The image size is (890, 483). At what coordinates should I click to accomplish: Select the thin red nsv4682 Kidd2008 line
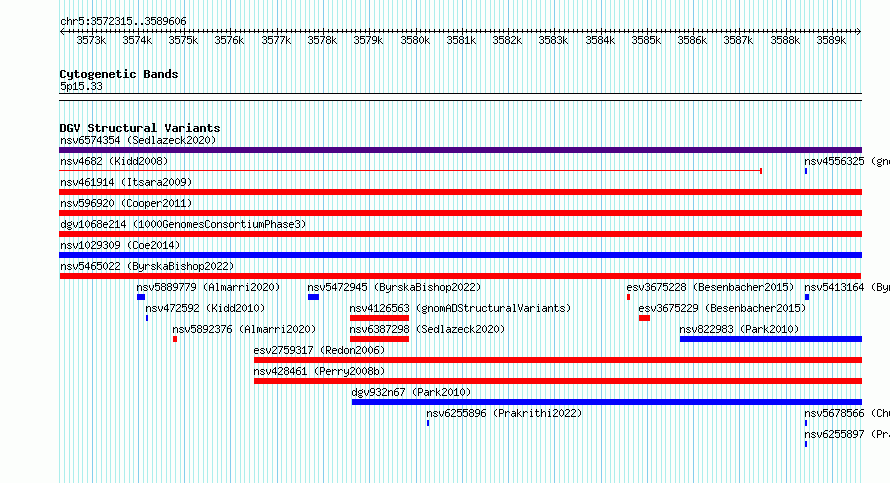pos(410,170)
